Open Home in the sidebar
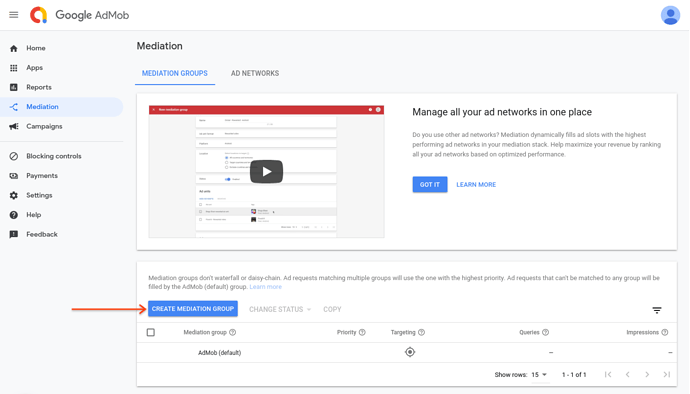Image resolution: width=690 pixels, height=394 pixels. [x=62, y=48]
